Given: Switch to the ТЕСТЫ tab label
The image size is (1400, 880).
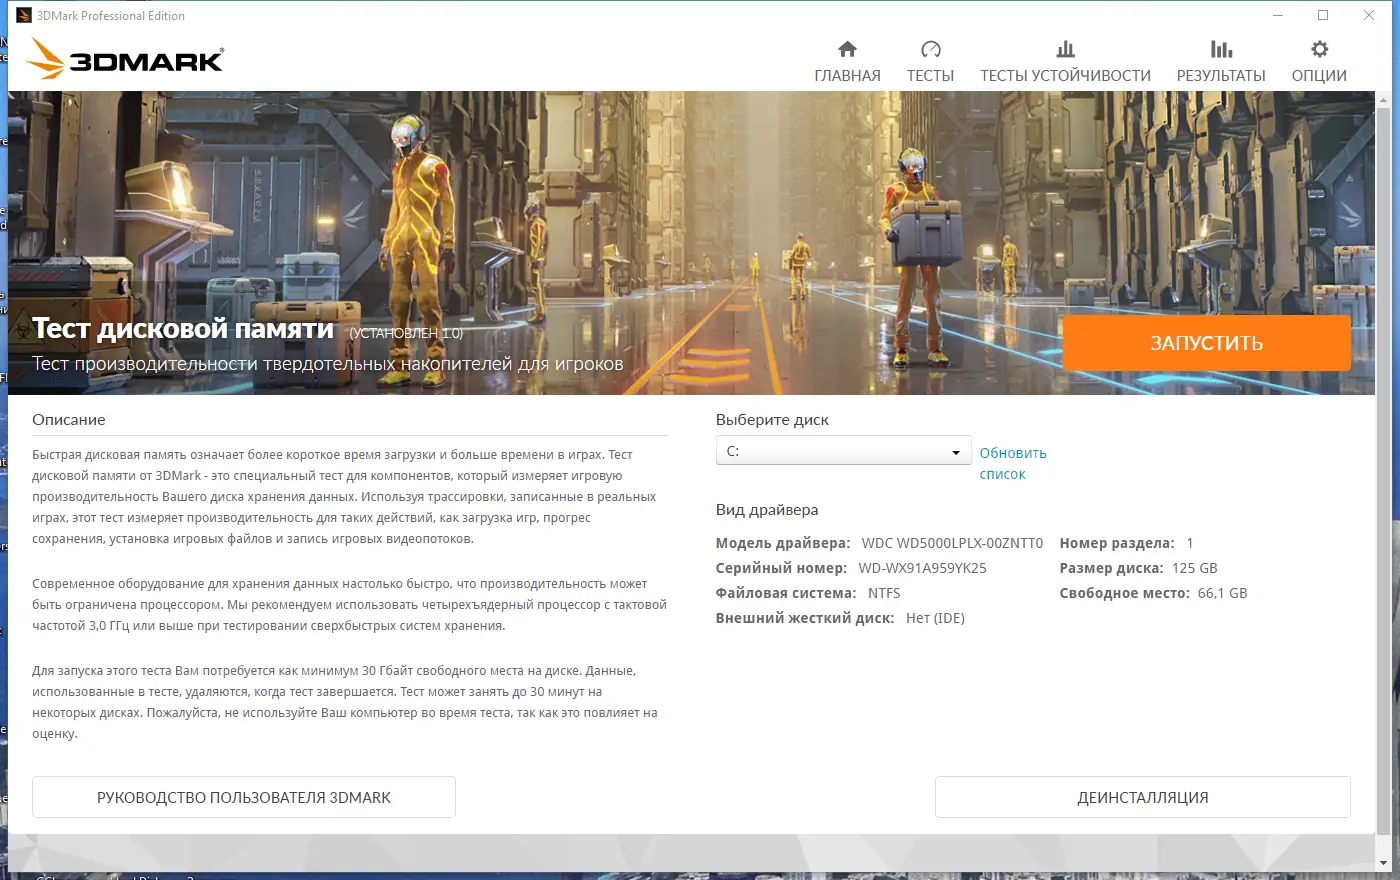Looking at the screenshot, I should (930, 76).
